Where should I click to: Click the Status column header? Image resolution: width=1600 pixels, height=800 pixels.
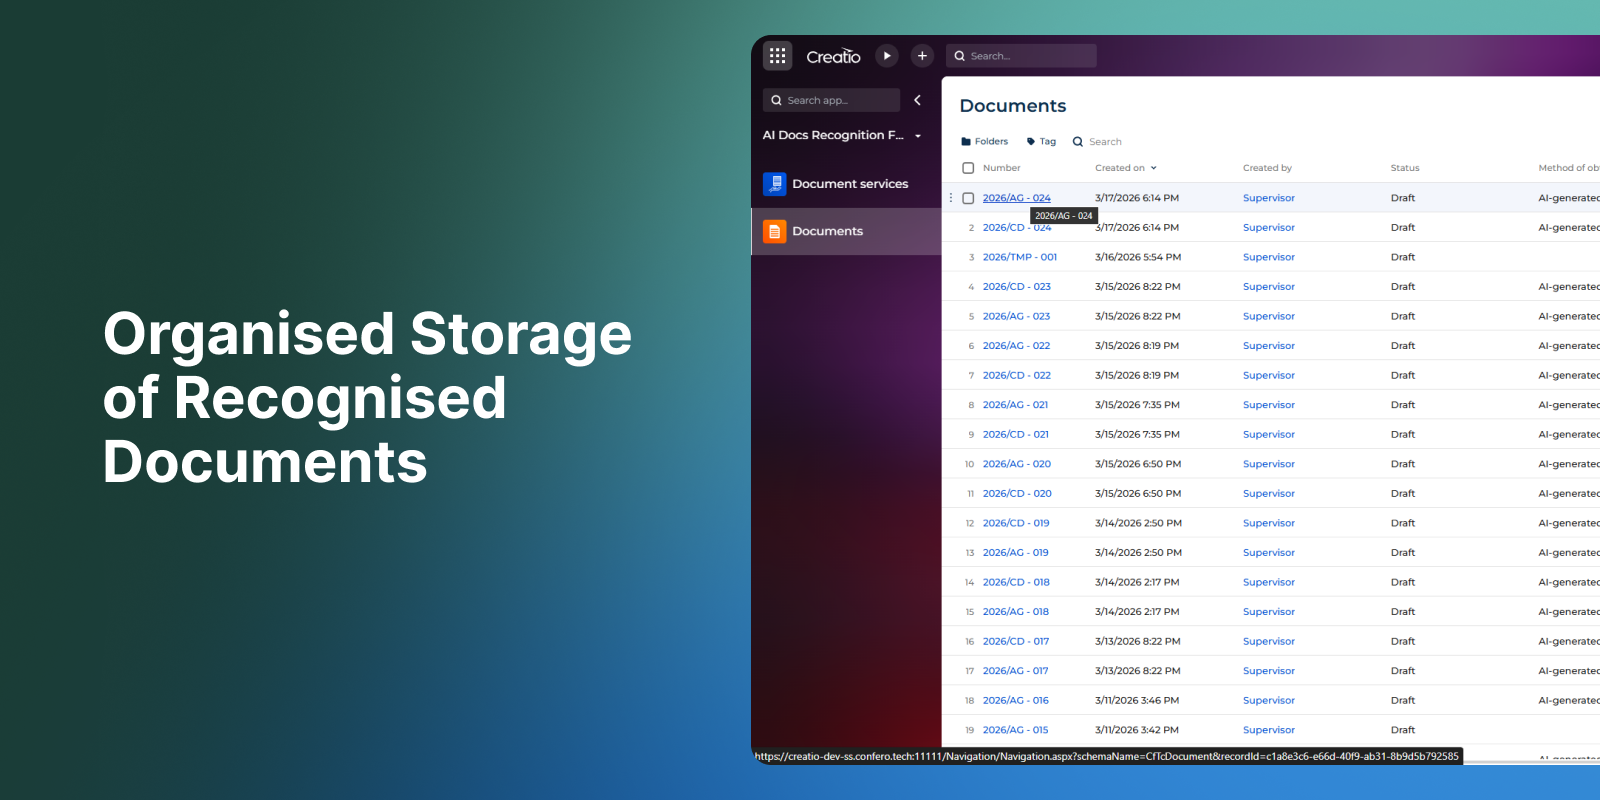click(1404, 168)
